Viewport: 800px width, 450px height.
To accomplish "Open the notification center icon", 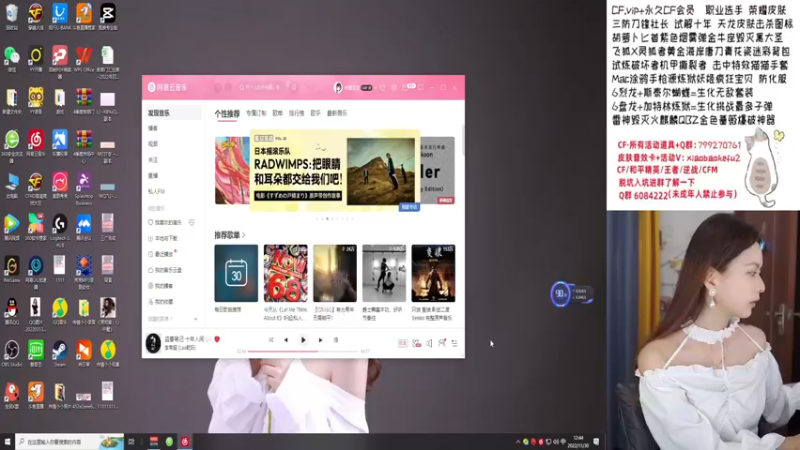I will (596, 442).
